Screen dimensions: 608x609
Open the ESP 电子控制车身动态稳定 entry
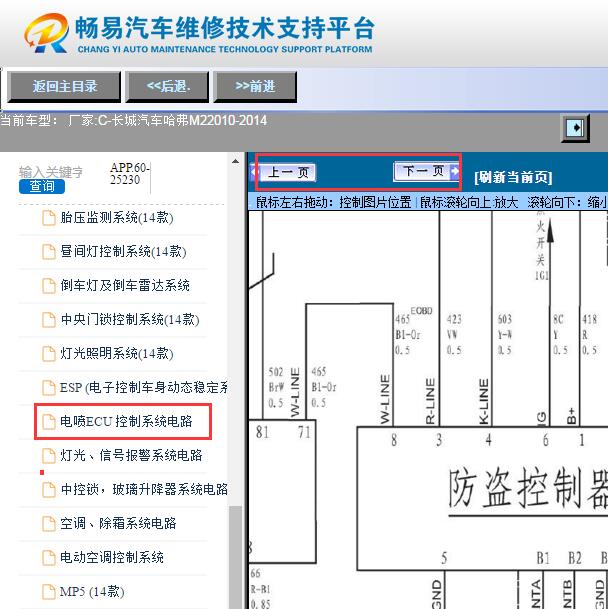pos(144,388)
